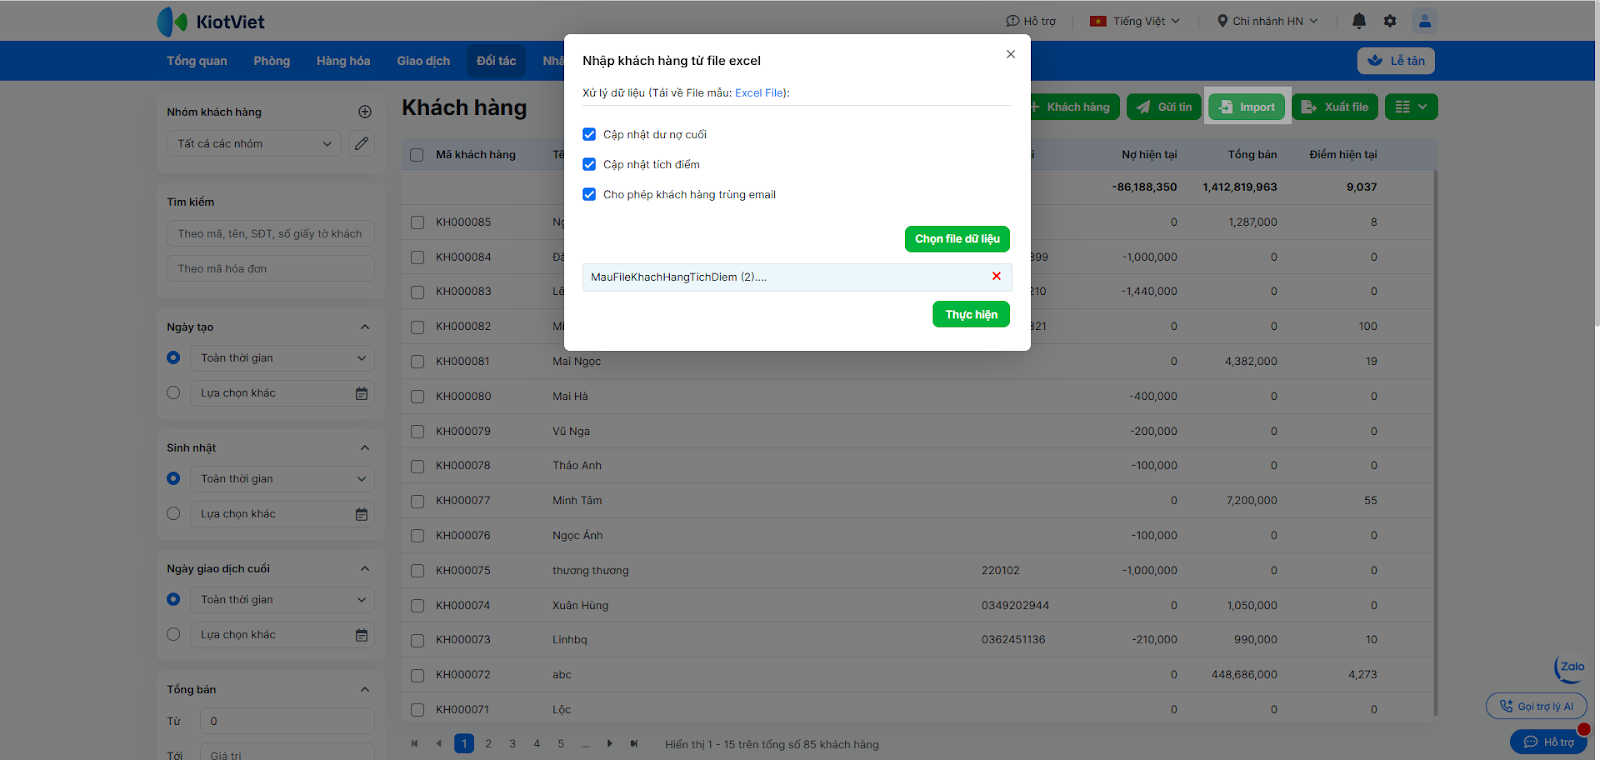
Task: Select Lựa chọn khác radio under Ngày tạo
Action: pyautogui.click(x=173, y=393)
